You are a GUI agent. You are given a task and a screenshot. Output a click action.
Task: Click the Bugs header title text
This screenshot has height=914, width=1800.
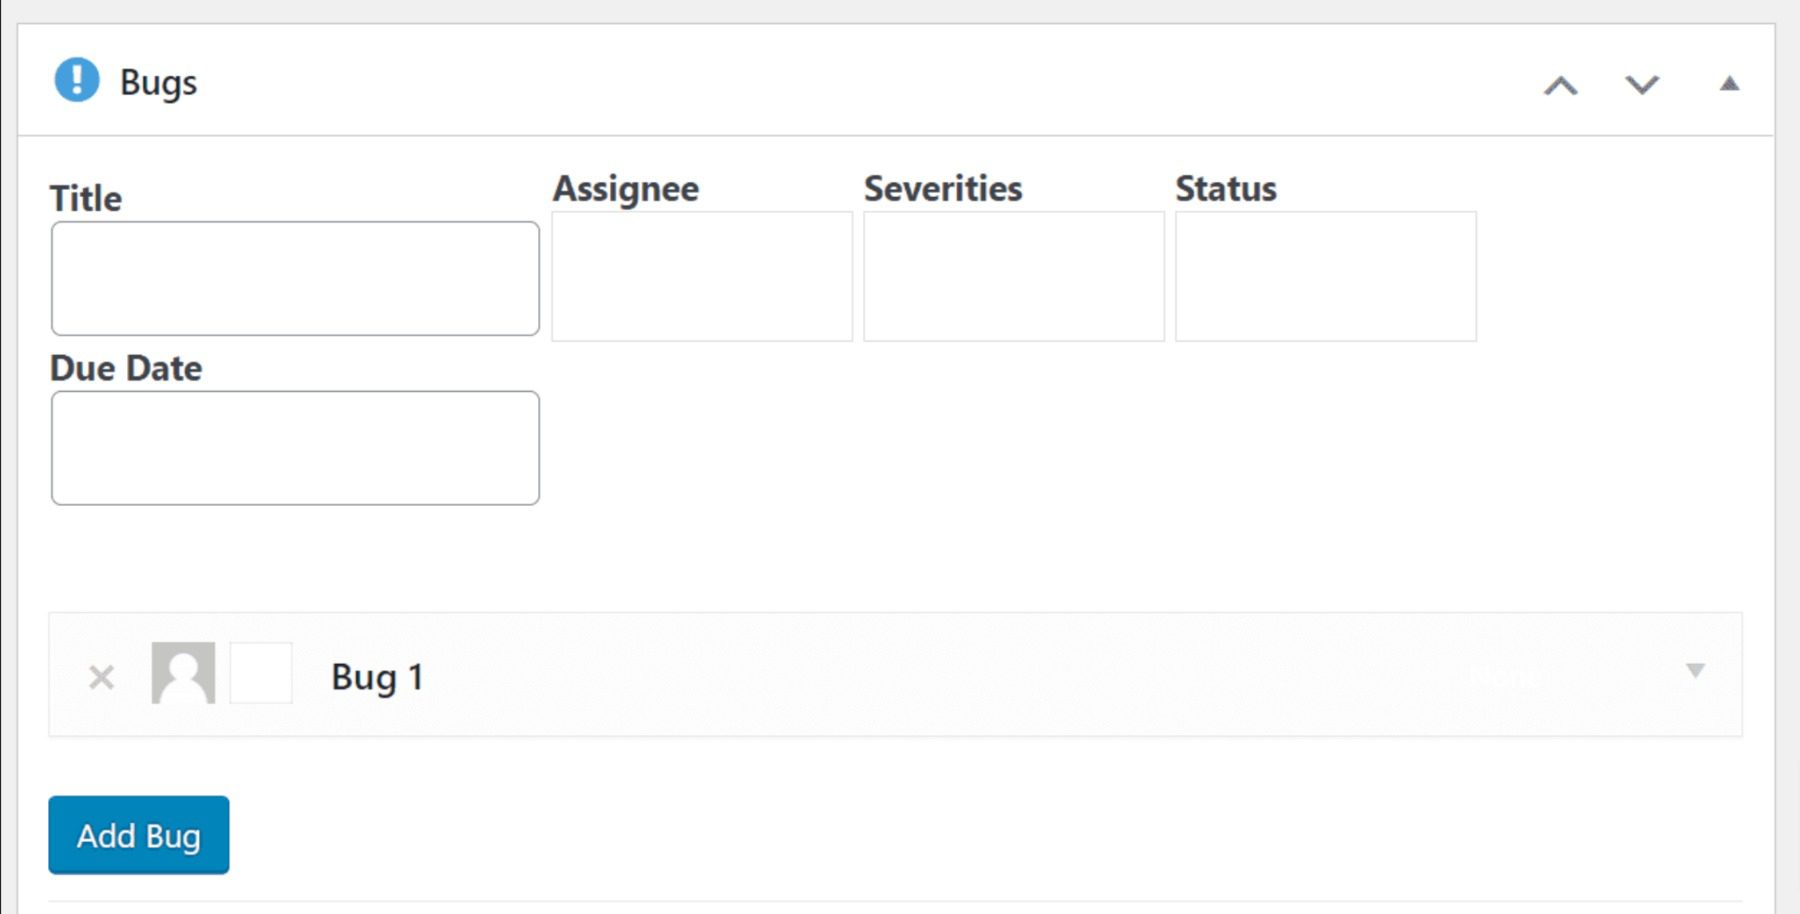[158, 82]
